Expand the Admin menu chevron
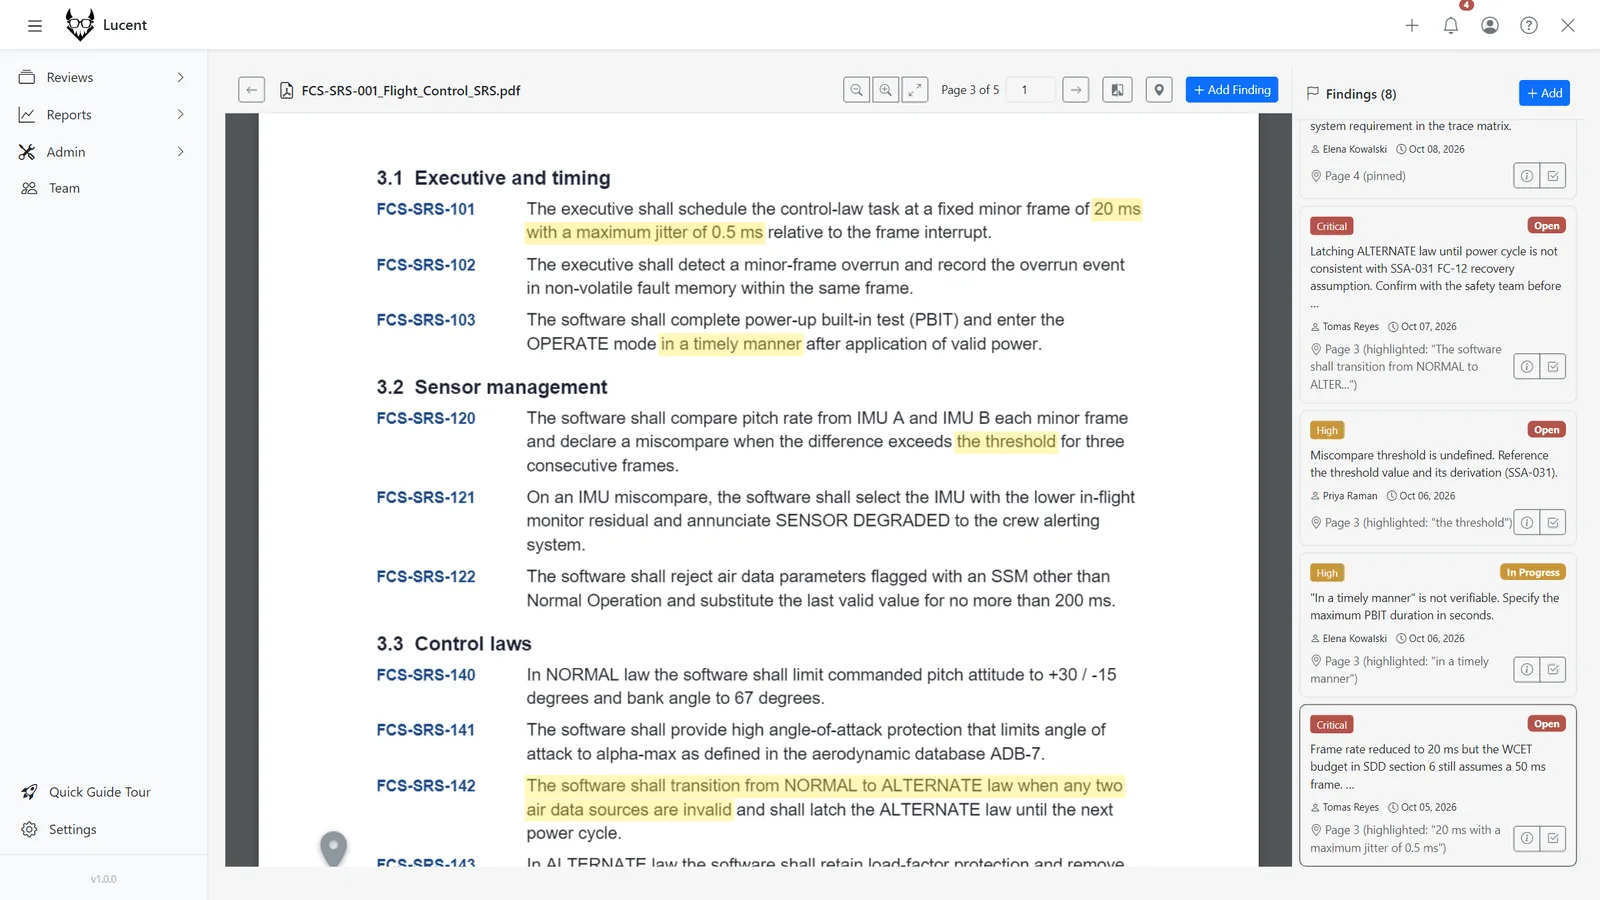Screen dimensions: 1600x900 [x=181, y=152]
